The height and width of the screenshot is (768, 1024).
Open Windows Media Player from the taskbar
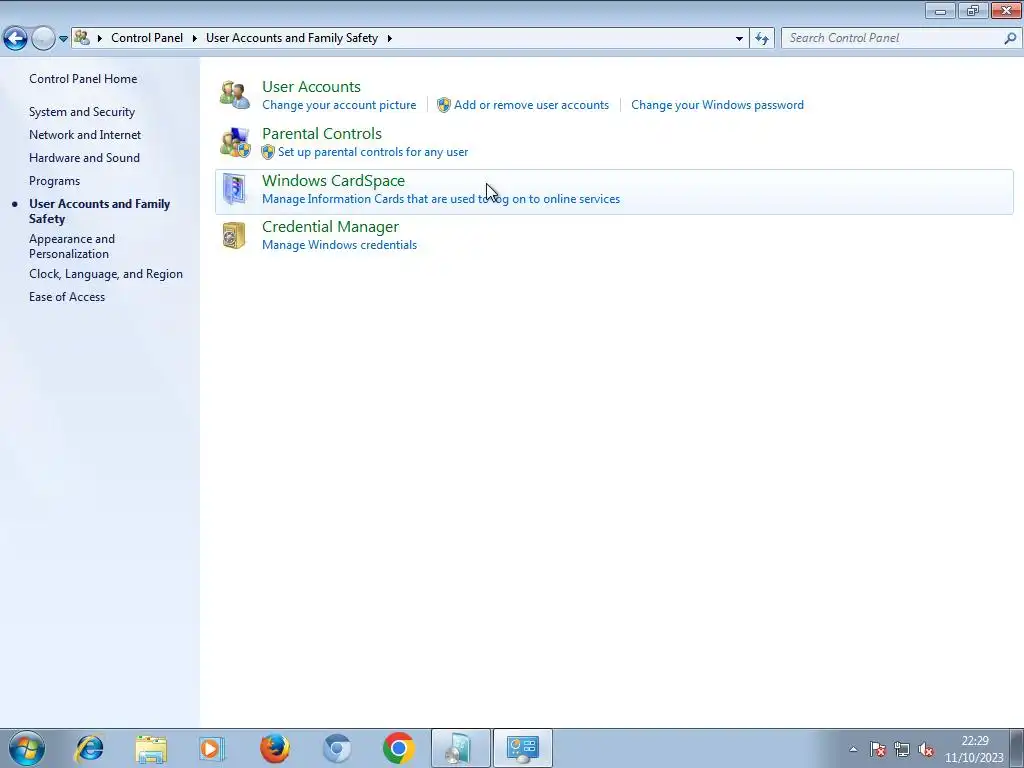coord(212,748)
